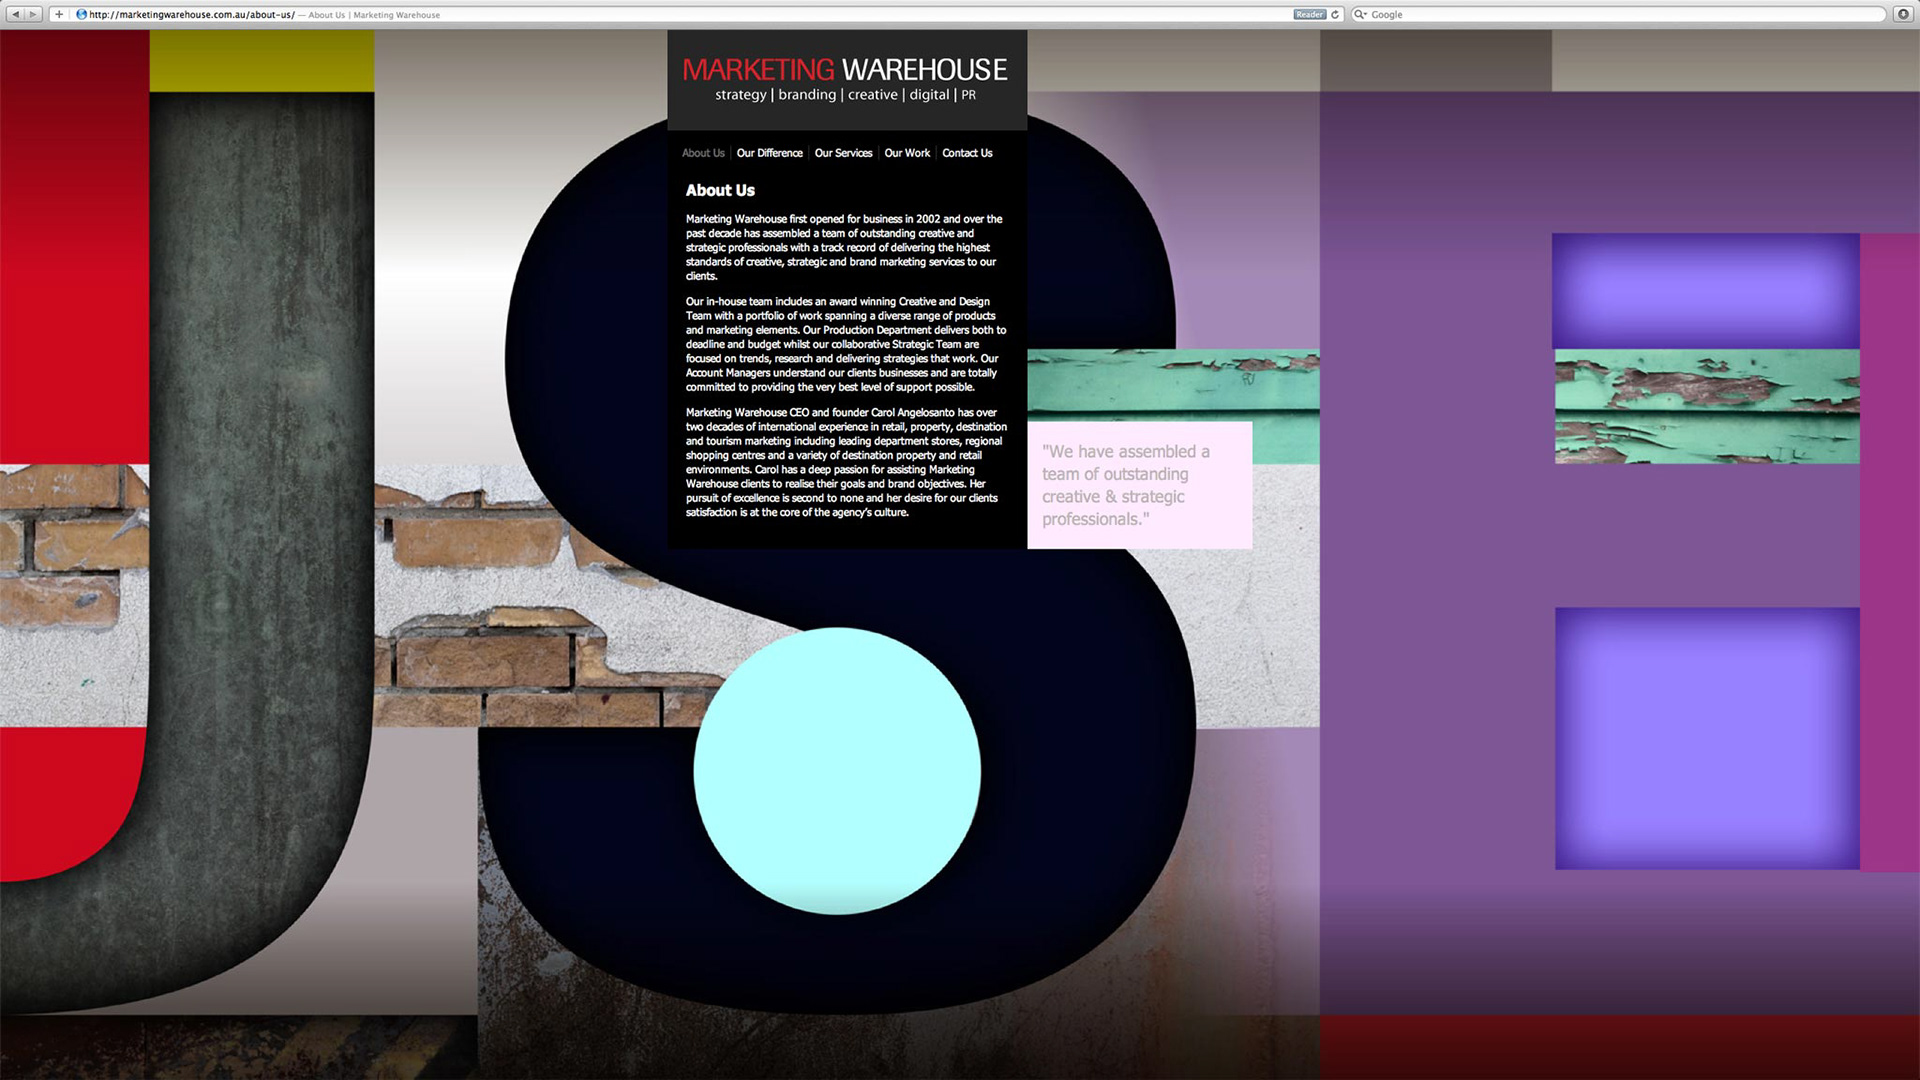Go to Our Difference page
The image size is (1920, 1080).
769,153
